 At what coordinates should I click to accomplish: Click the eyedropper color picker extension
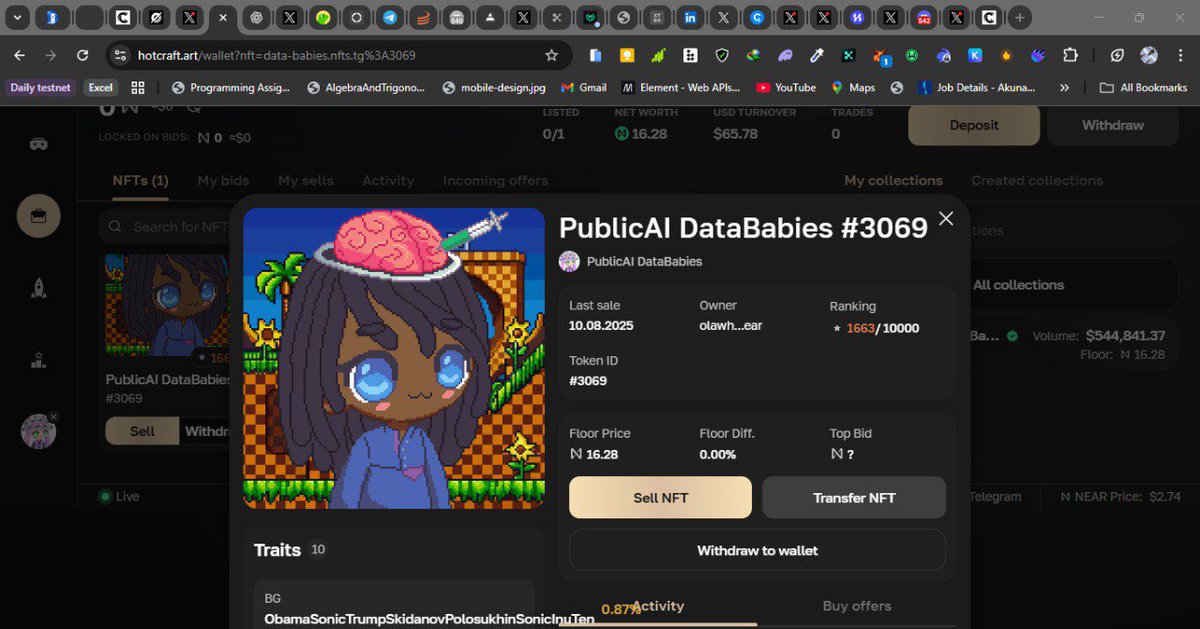[817, 56]
